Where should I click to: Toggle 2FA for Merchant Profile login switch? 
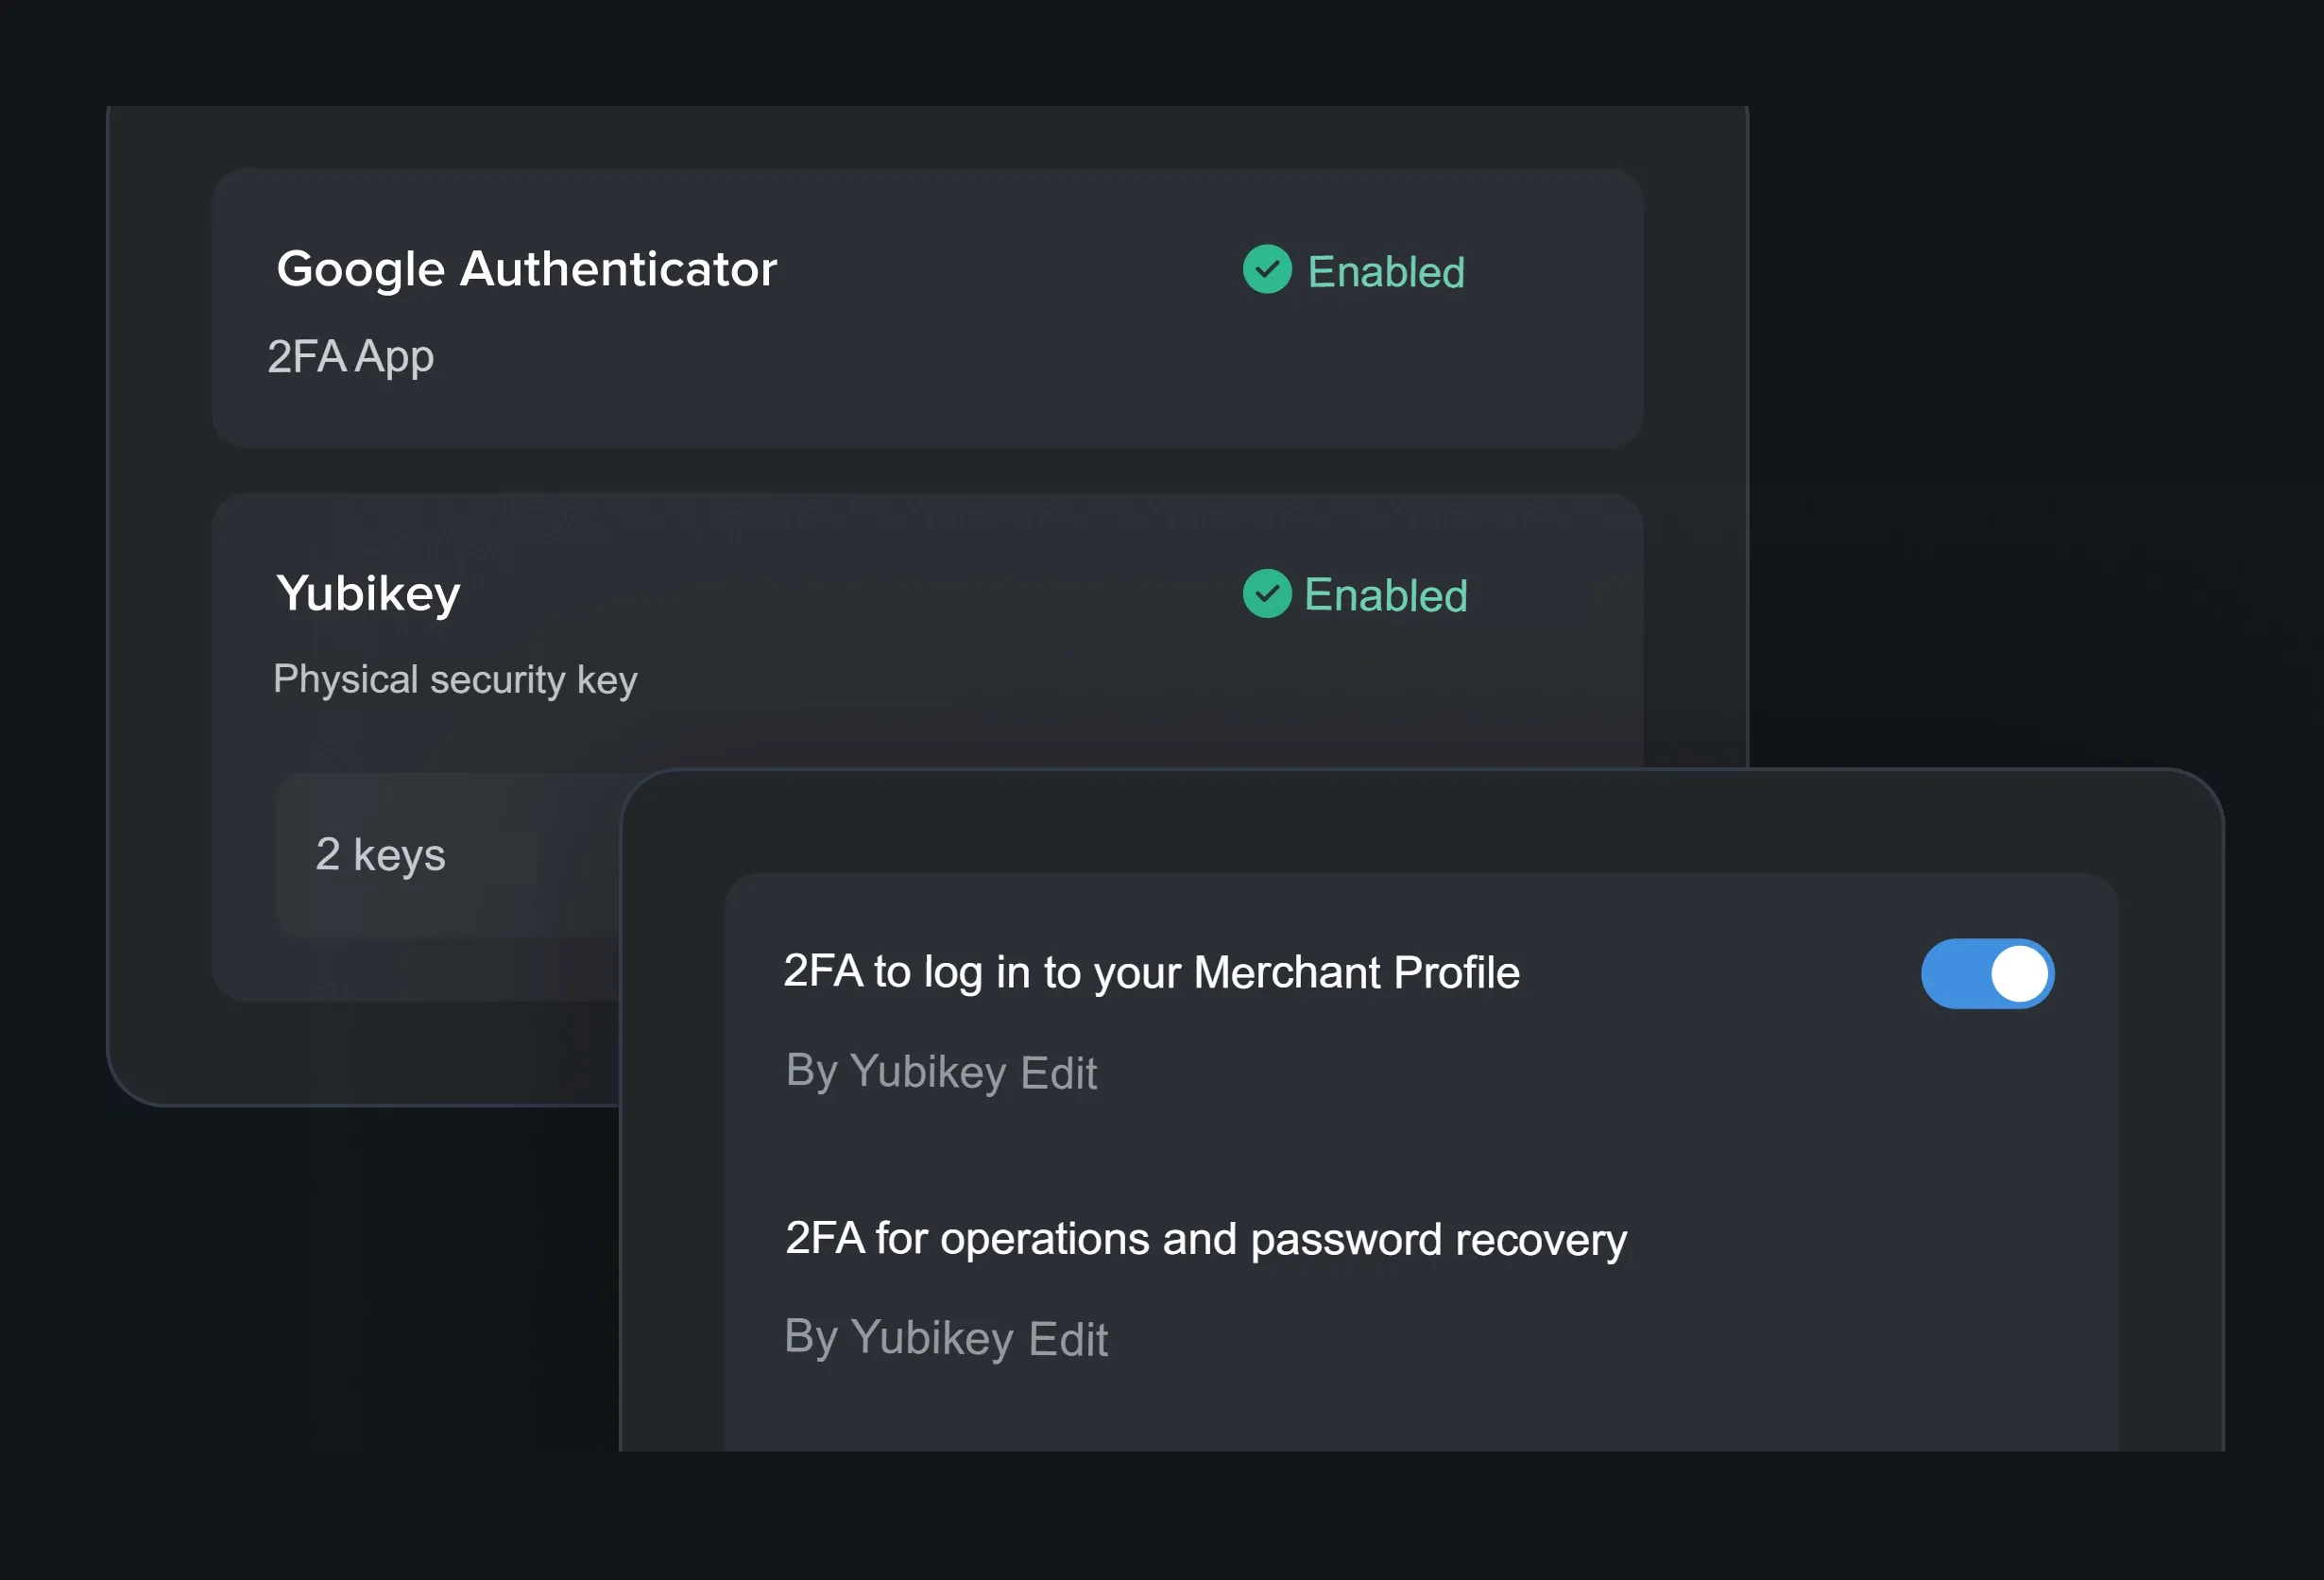(1987, 974)
